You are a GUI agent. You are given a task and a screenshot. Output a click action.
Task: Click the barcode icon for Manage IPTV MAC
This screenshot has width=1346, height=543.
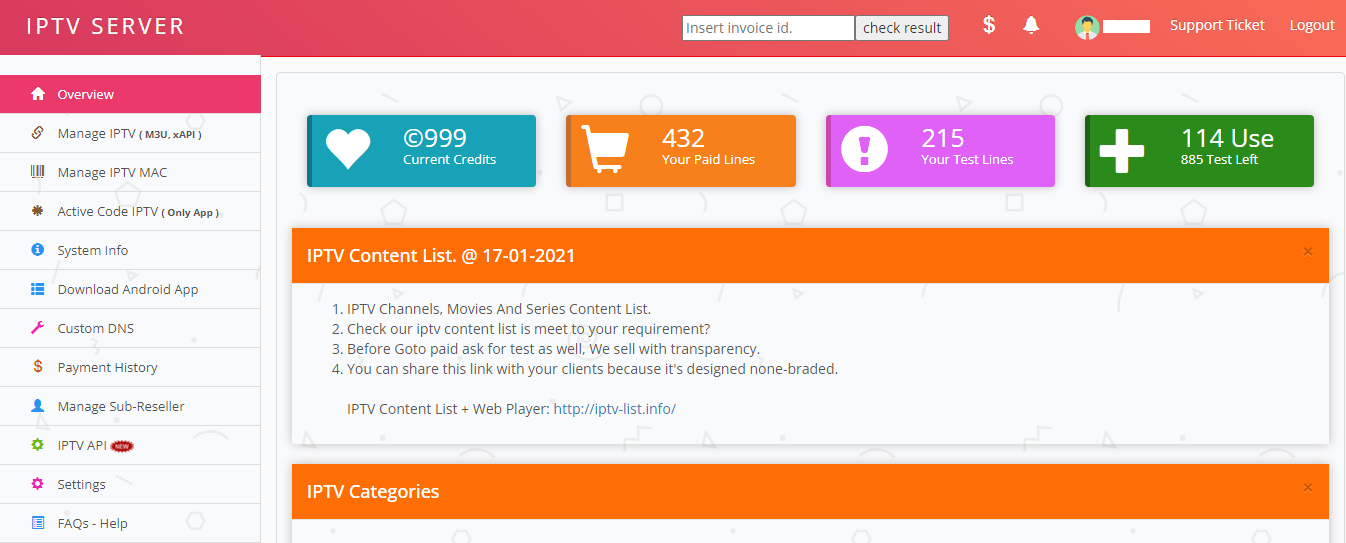pyautogui.click(x=38, y=172)
